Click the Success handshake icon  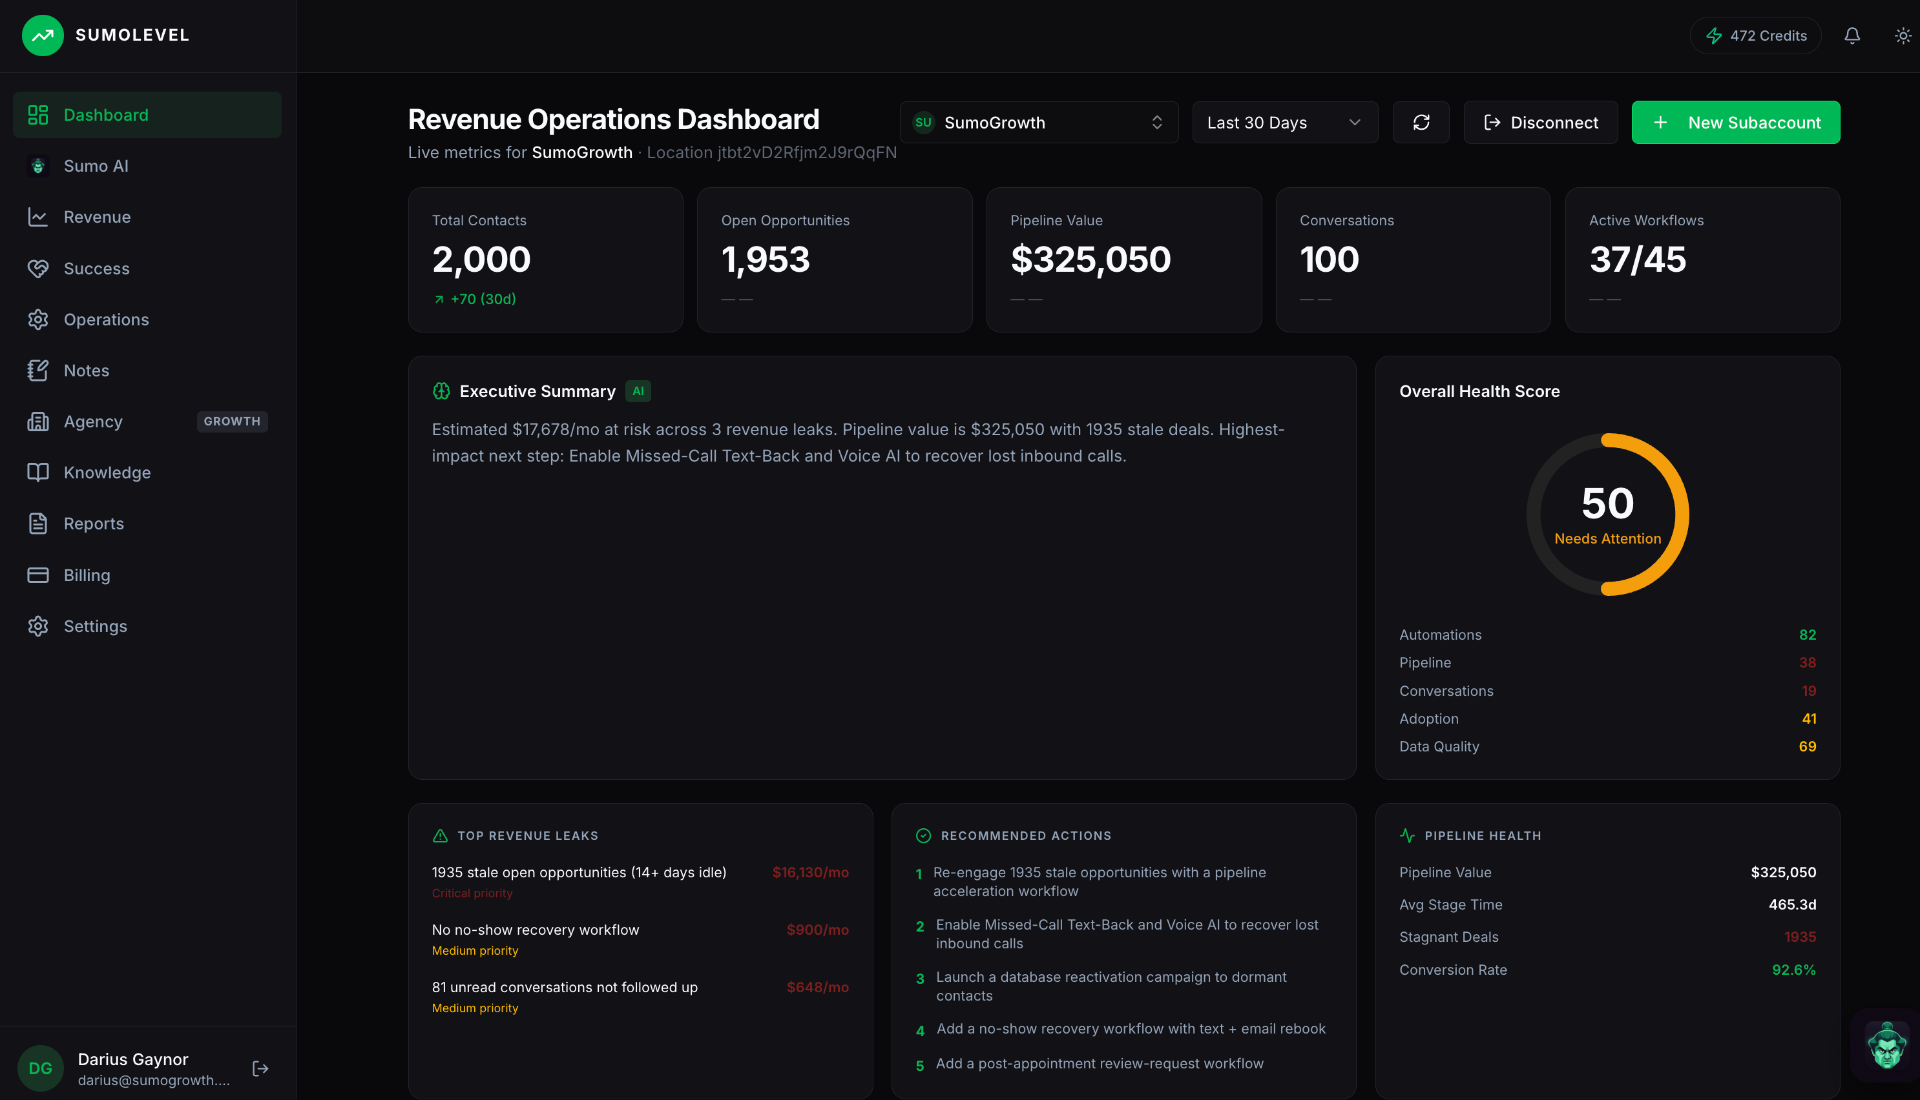point(38,268)
